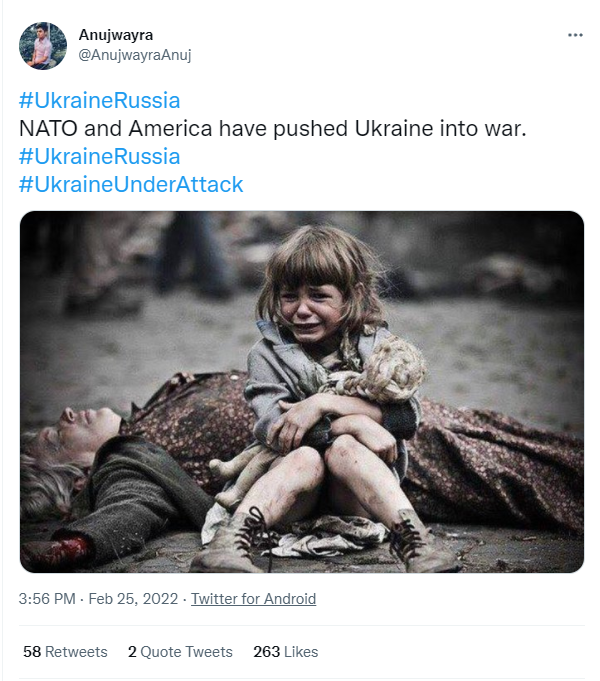The image size is (600, 681).
Task: Click the 3:56 PM timestamp
Action: pyautogui.click(x=47, y=599)
